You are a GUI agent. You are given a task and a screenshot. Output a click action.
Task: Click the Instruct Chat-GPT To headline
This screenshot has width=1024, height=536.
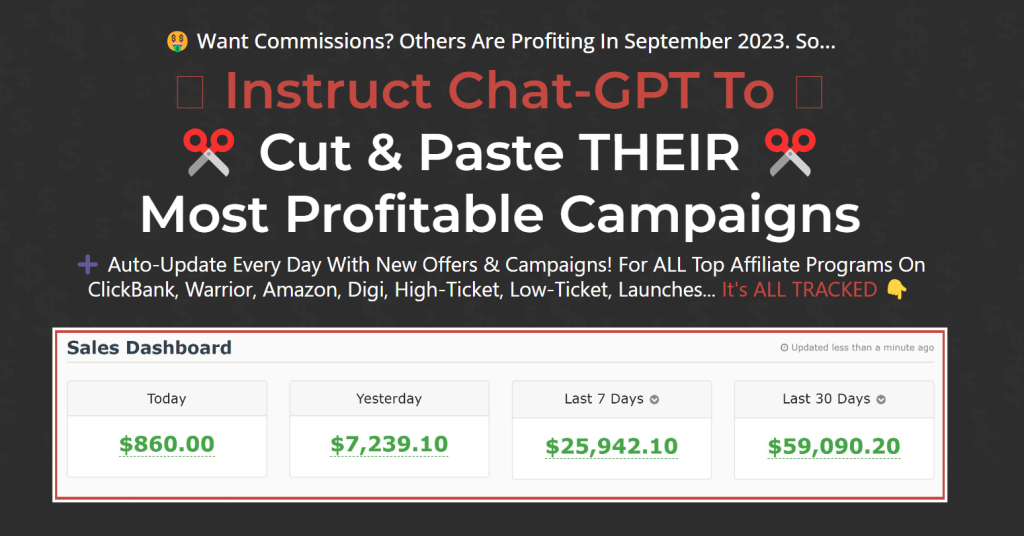tap(500, 90)
